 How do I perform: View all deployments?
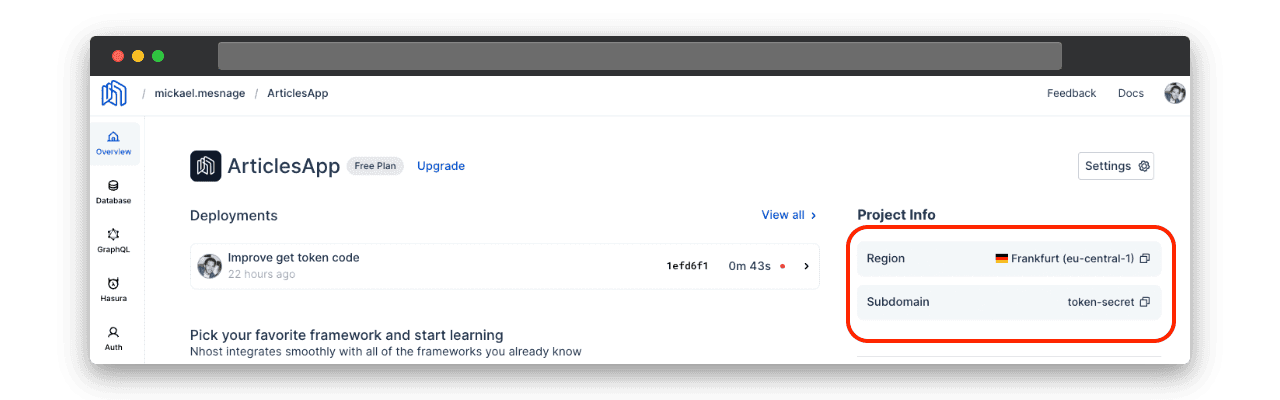788,215
